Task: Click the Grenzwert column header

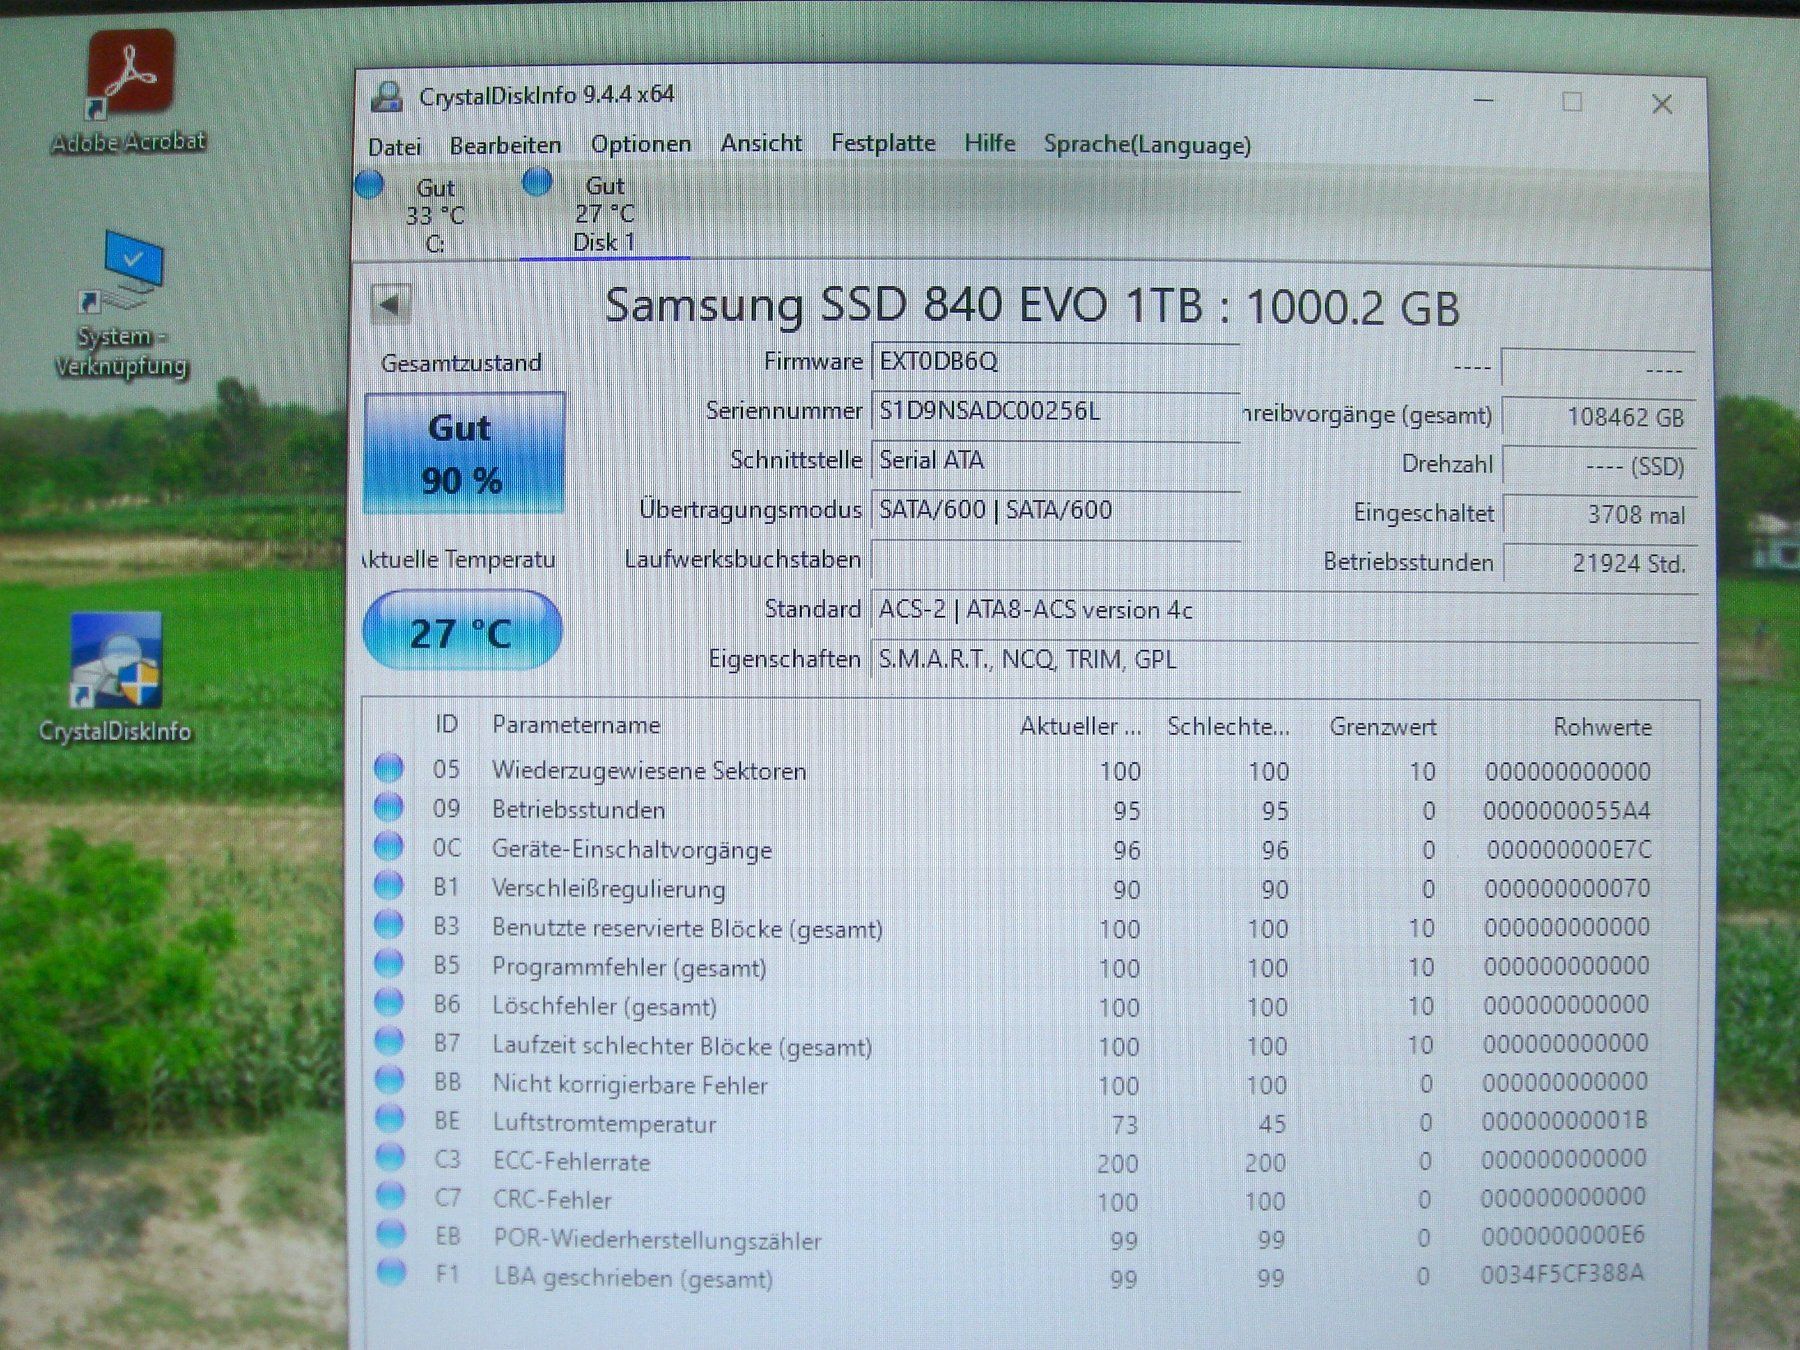Action: click(1382, 727)
